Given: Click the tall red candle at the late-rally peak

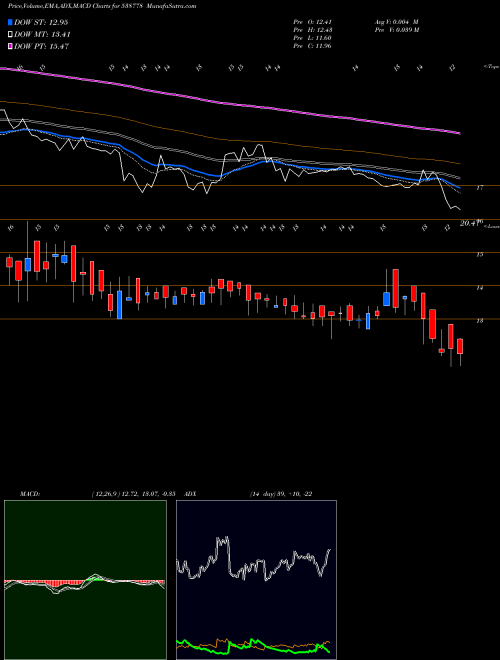Looking at the screenshot, I should pos(395,288).
